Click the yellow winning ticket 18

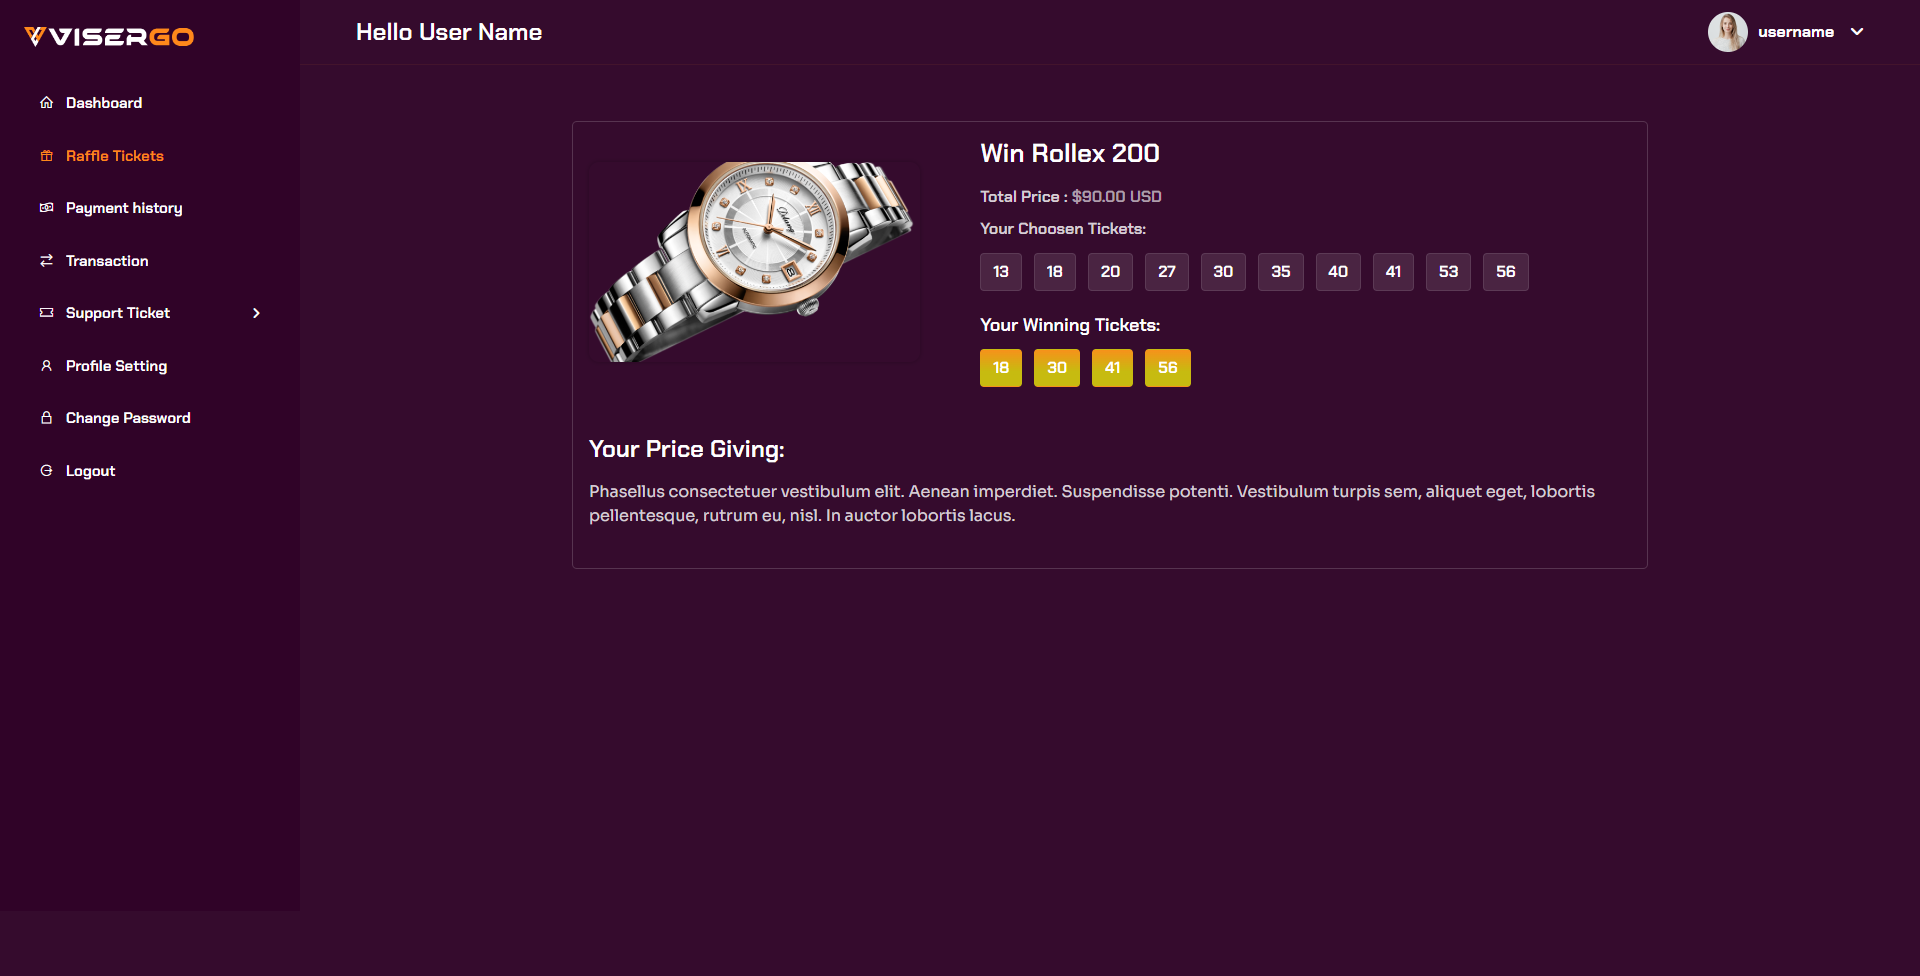pos(1001,368)
